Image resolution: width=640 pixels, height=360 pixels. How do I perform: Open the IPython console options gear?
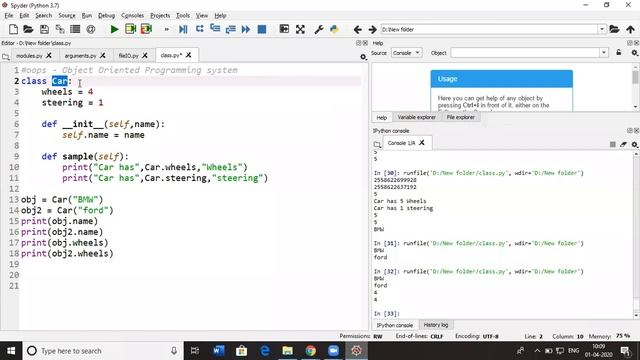point(635,144)
